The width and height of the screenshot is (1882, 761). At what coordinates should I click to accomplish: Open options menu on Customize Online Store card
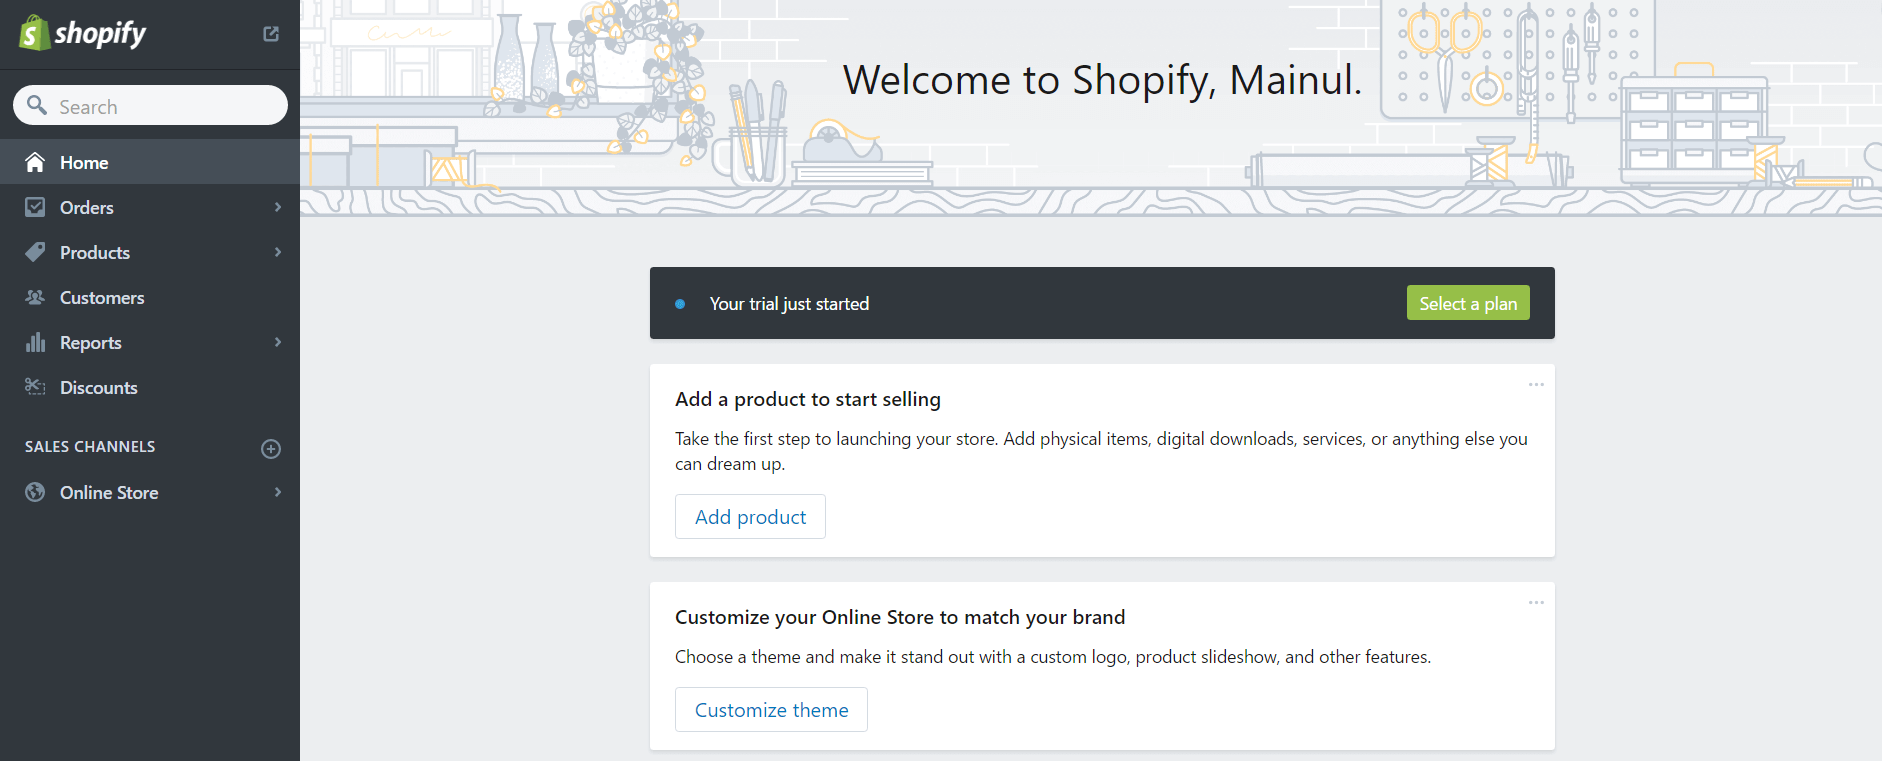pyautogui.click(x=1536, y=602)
